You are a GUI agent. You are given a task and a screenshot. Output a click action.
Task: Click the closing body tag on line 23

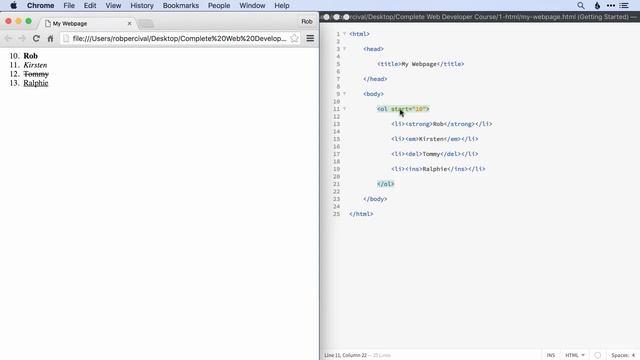pyautogui.click(x=375, y=199)
